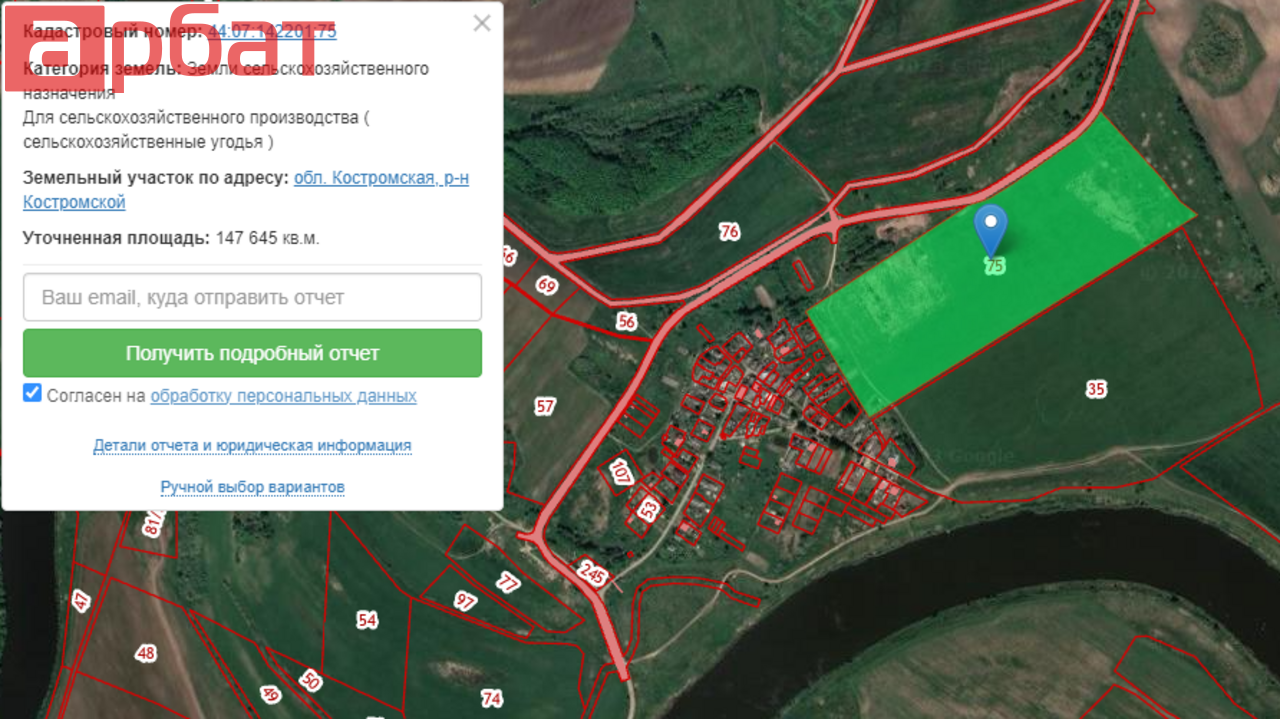Select road parcel label 245
Image resolution: width=1280 pixels, height=719 pixels.
point(591,573)
